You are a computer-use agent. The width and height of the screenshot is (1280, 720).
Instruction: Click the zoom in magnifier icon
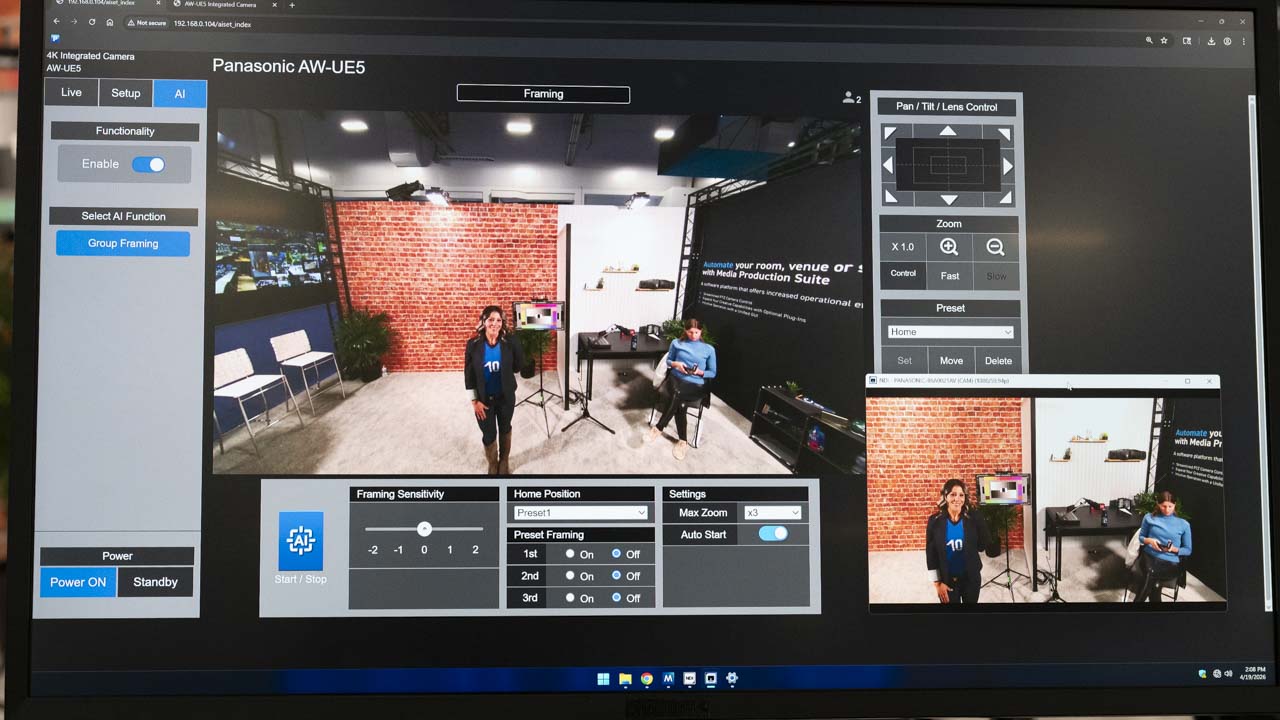click(949, 247)
